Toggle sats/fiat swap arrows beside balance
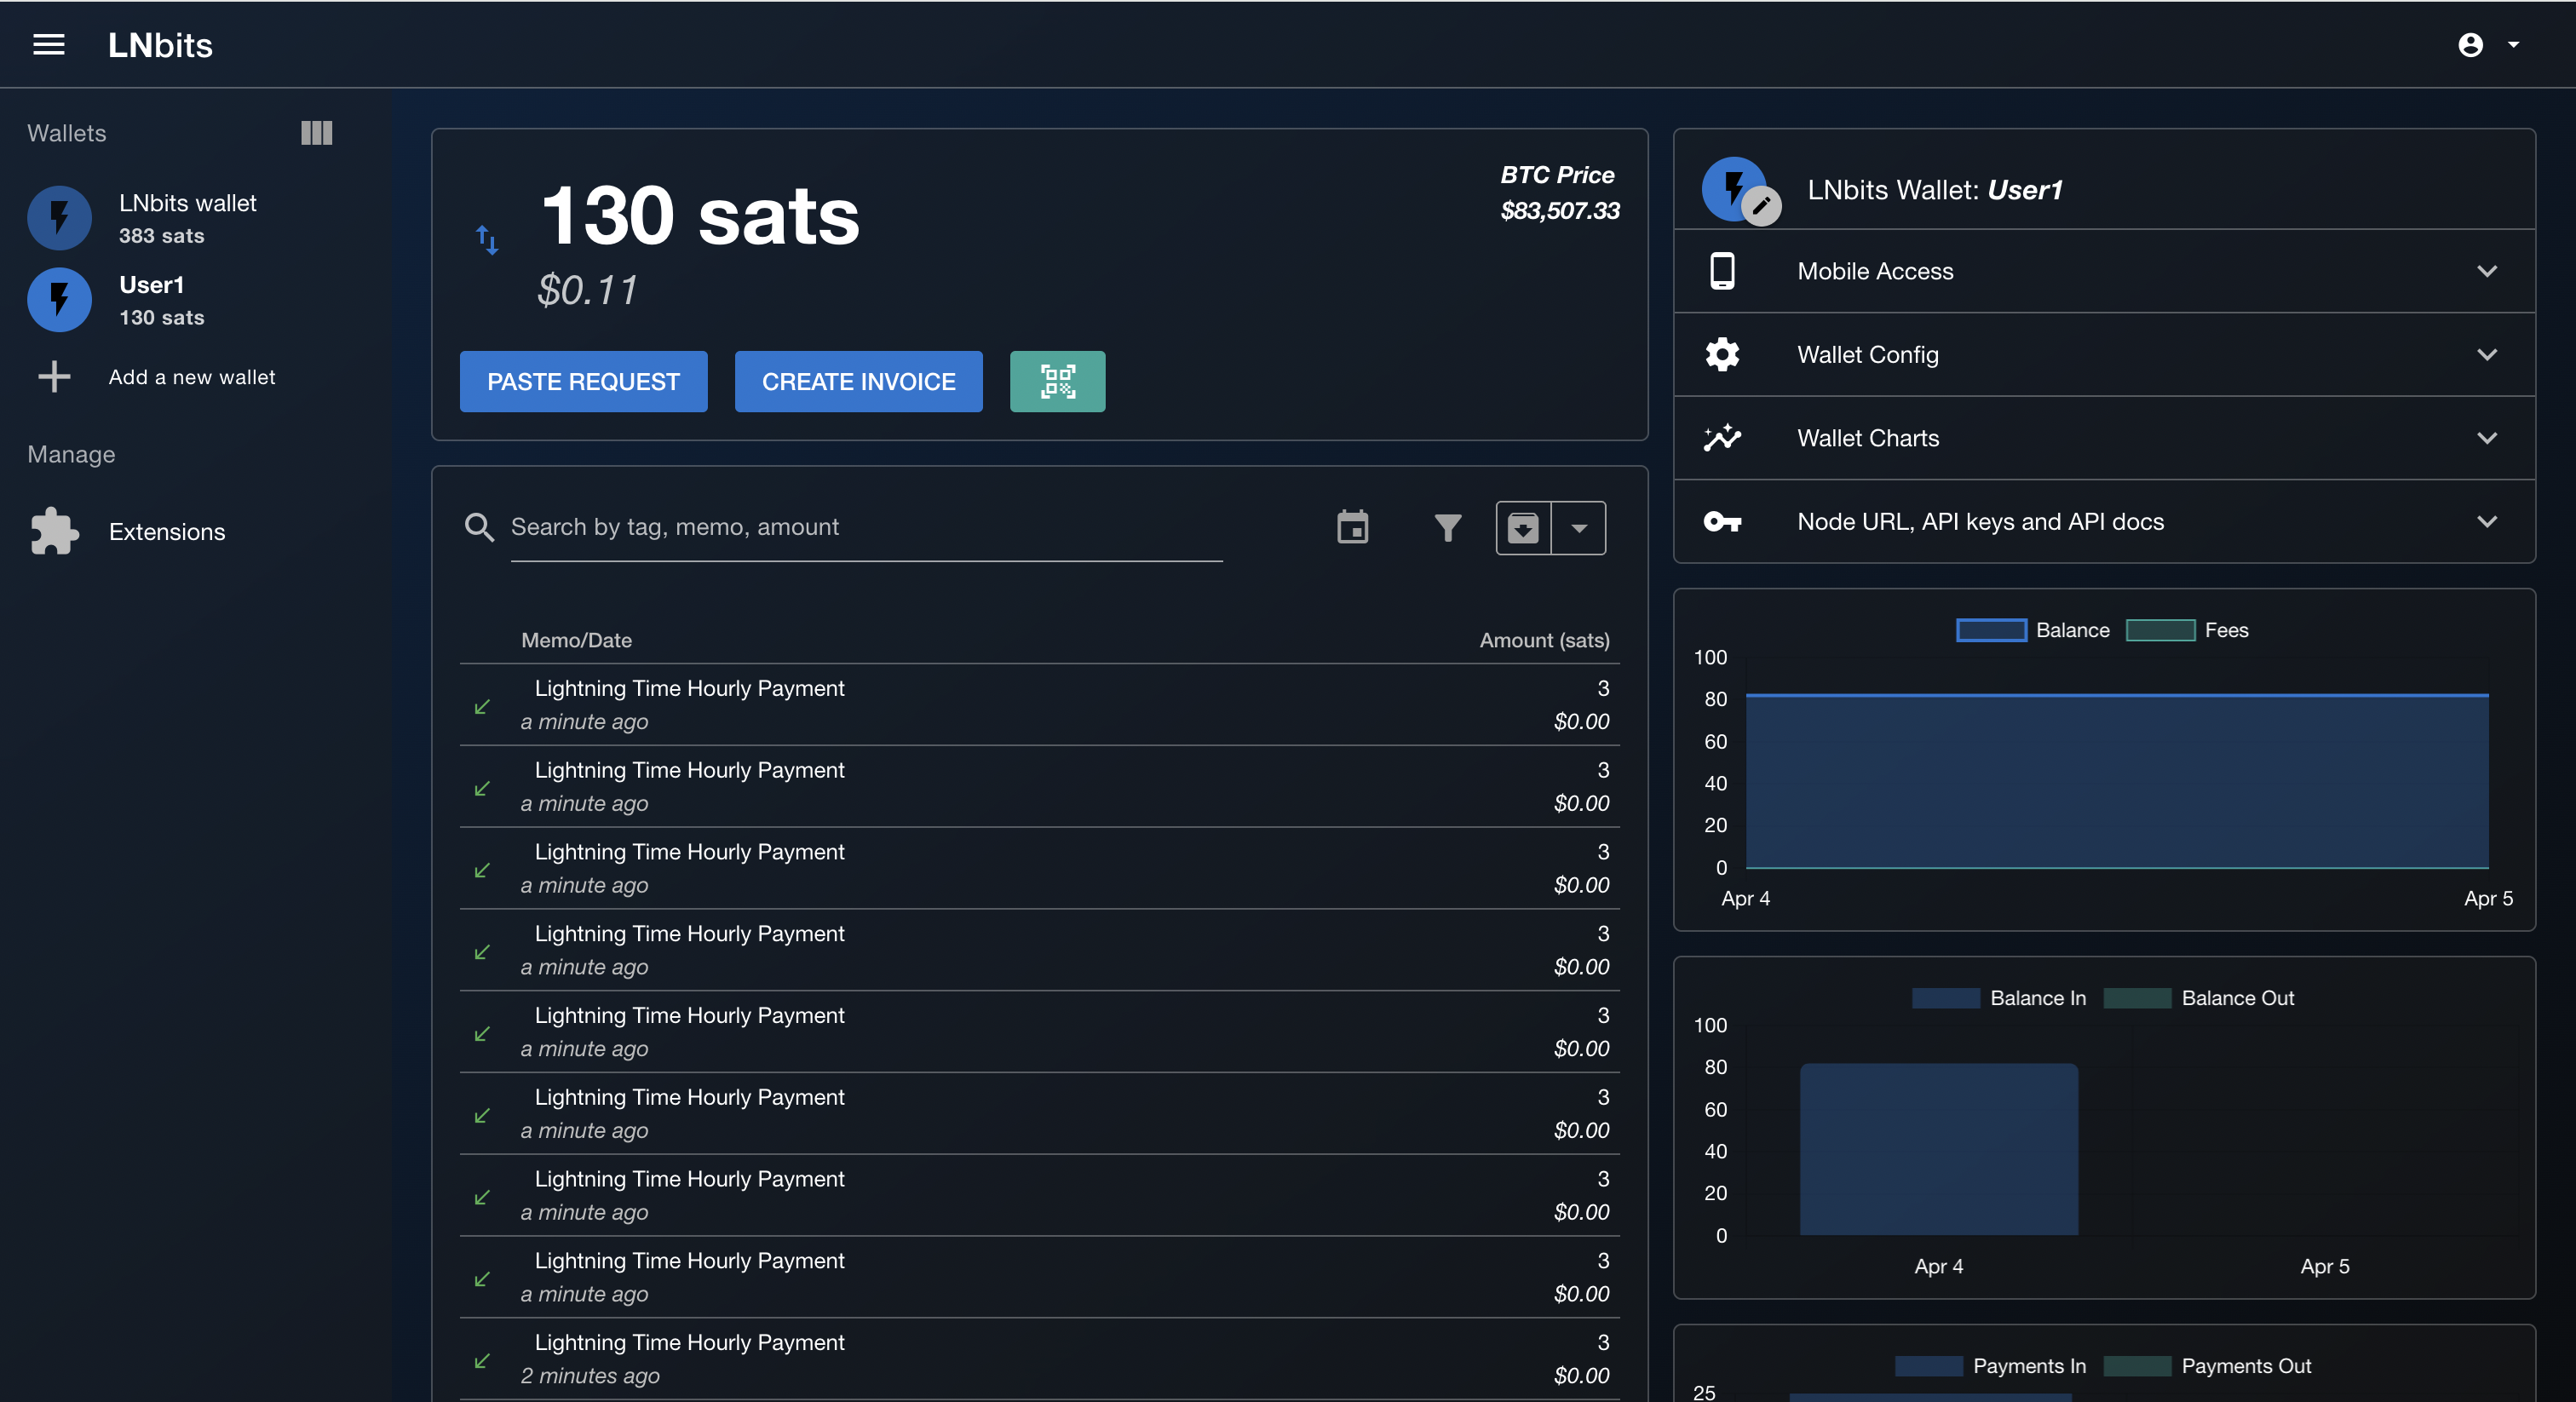2576x1402 pixels. coord(486,239)
